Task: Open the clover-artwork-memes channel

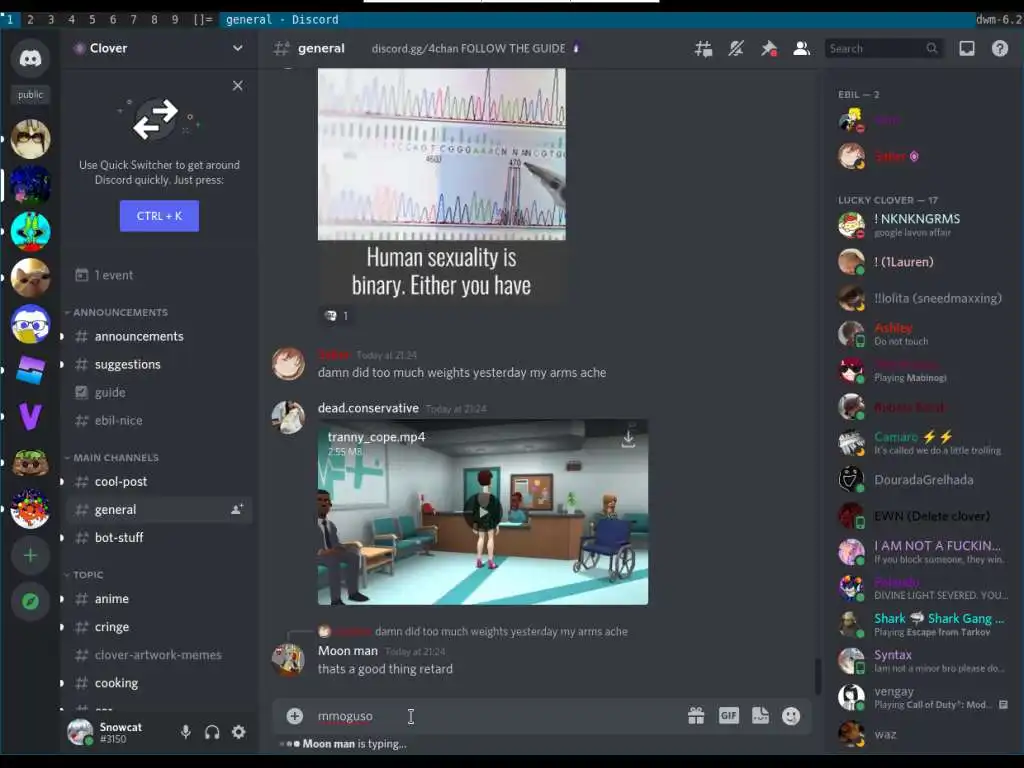Action: [159, 655]
